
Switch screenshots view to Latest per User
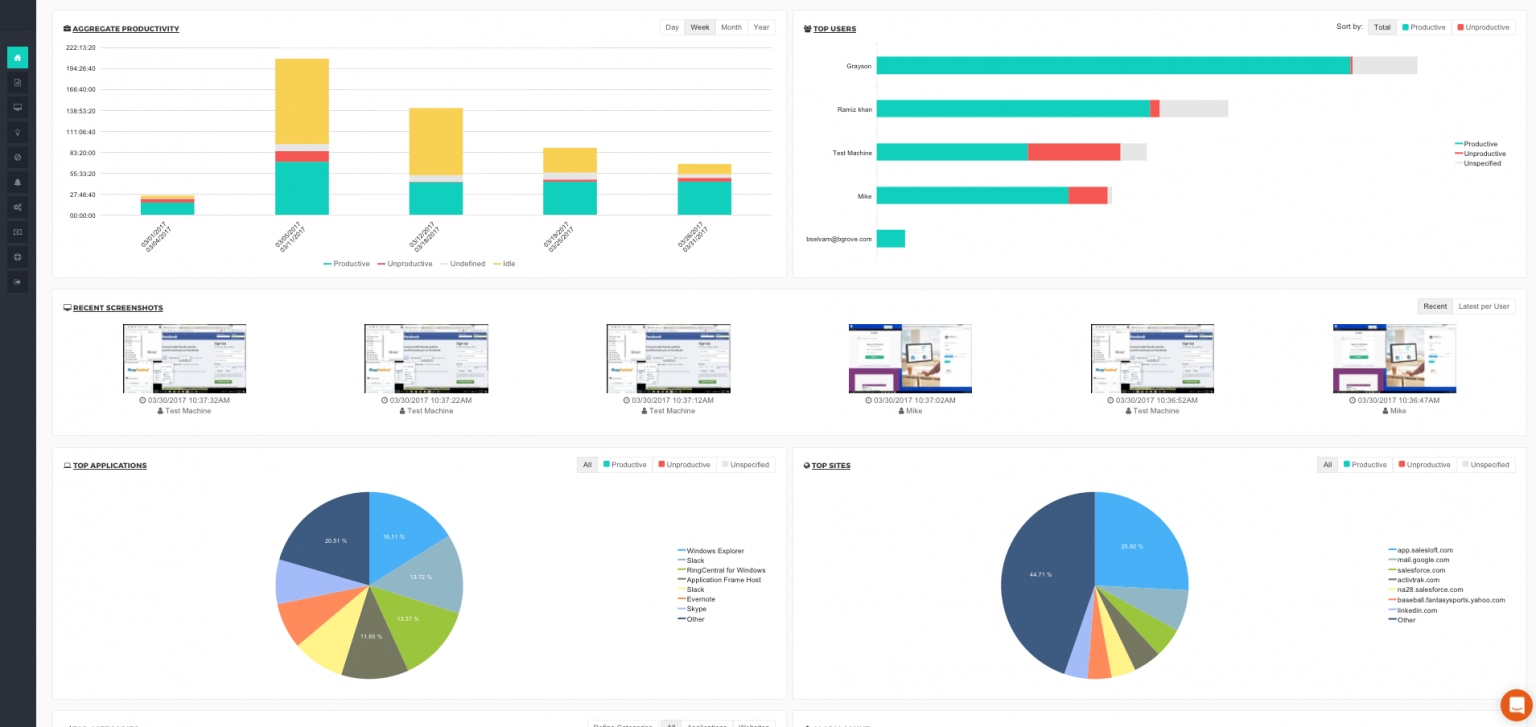1483,306
